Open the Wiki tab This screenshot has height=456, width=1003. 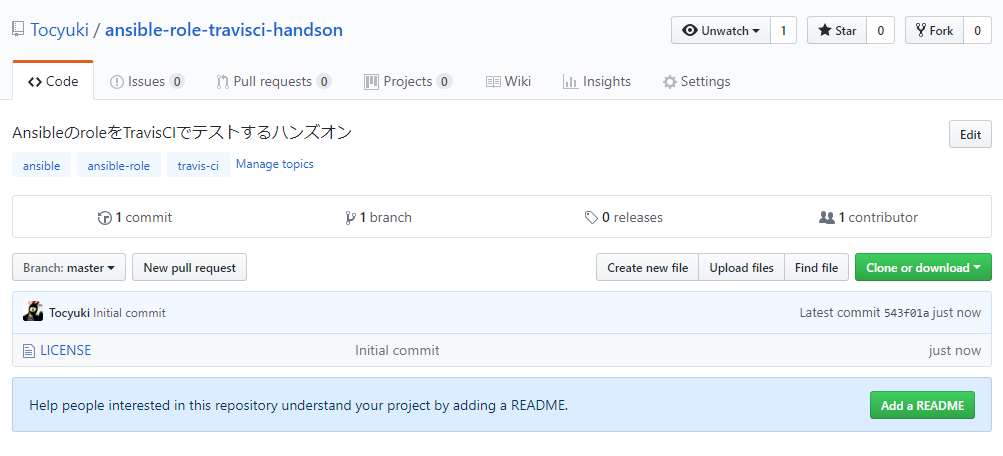(509, 81)
